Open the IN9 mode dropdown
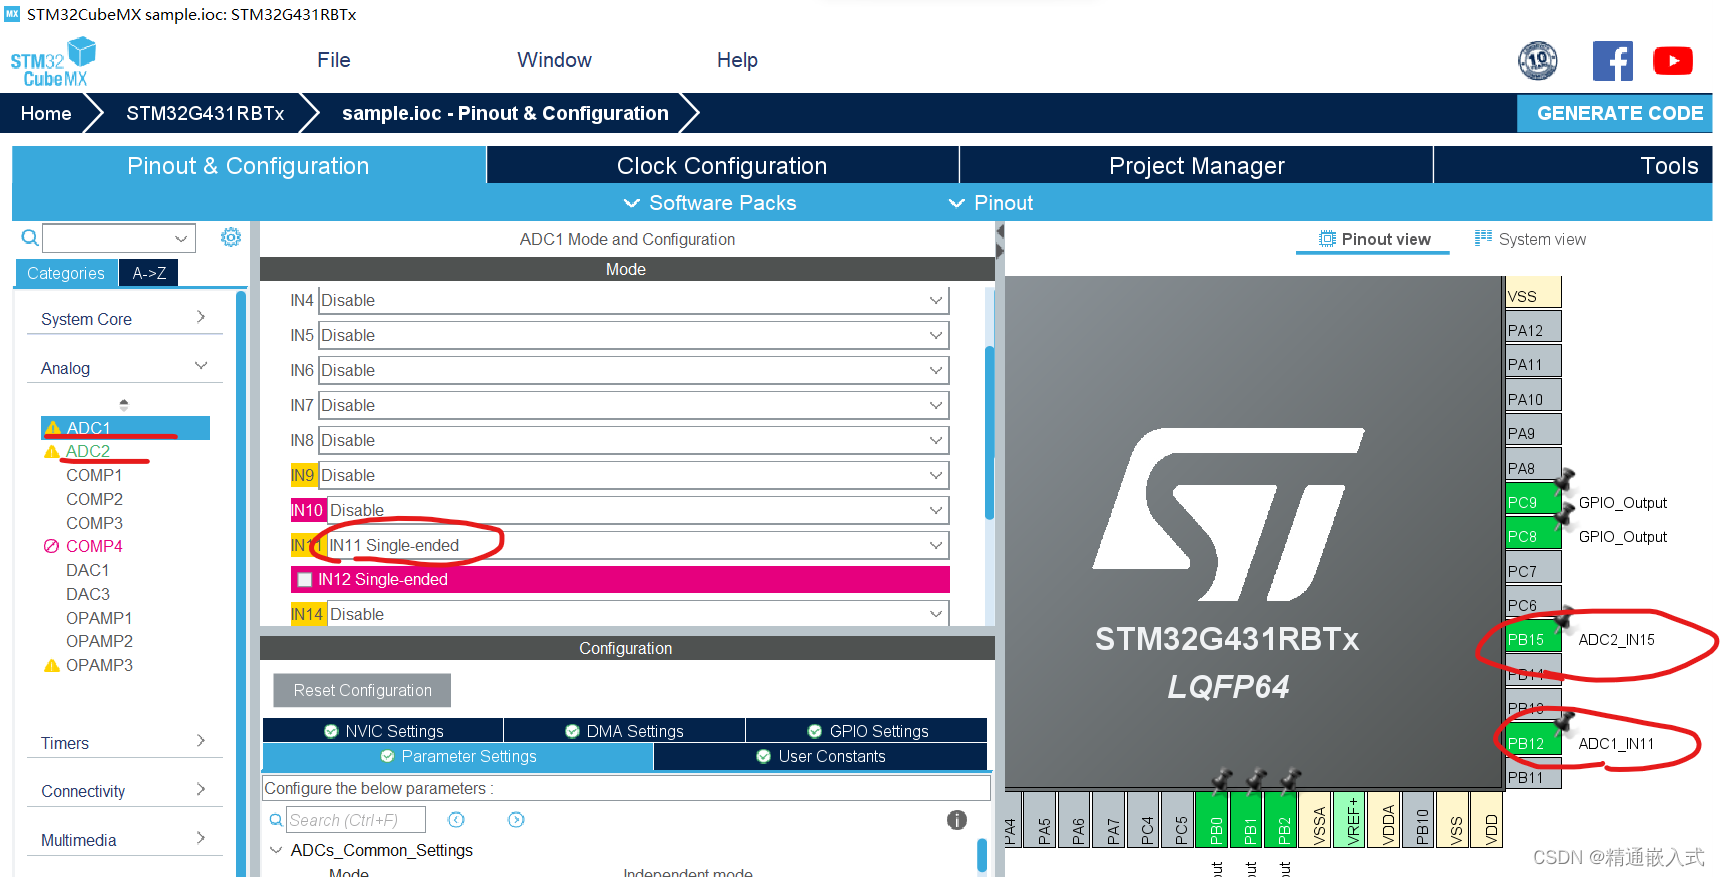 634,475
